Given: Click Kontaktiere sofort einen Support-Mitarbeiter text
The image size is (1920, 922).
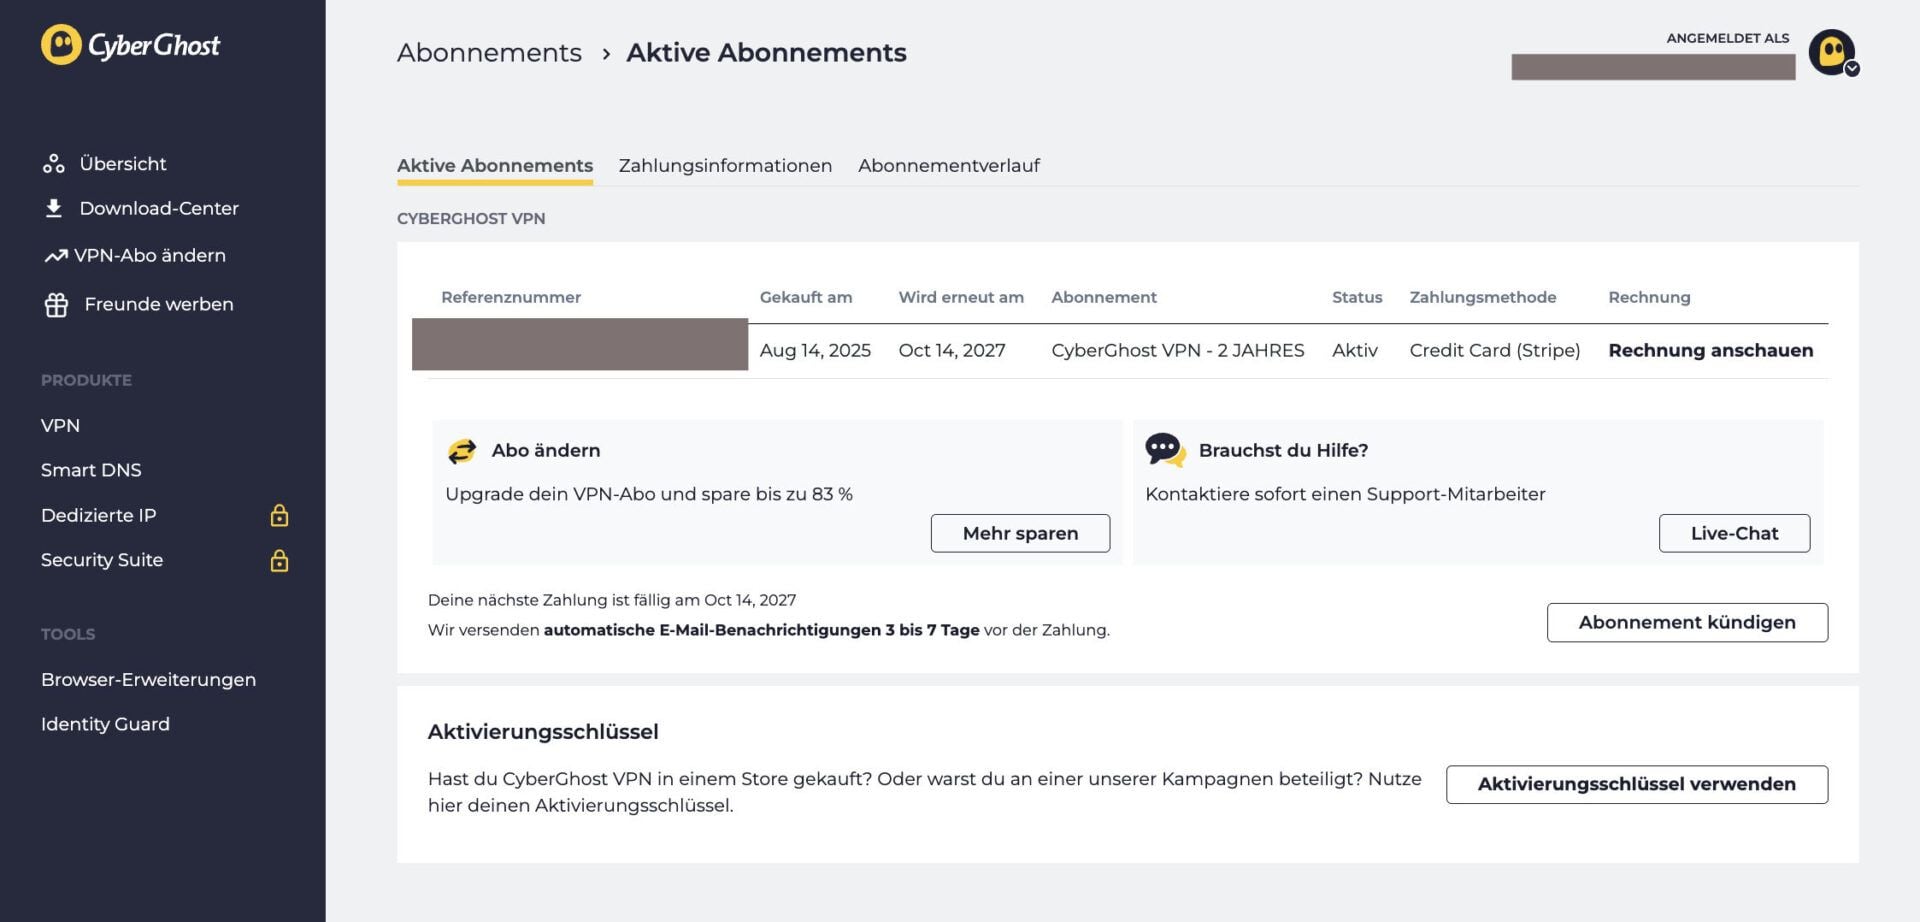Looking at the screenshot, I should (x=1345, y=494).
